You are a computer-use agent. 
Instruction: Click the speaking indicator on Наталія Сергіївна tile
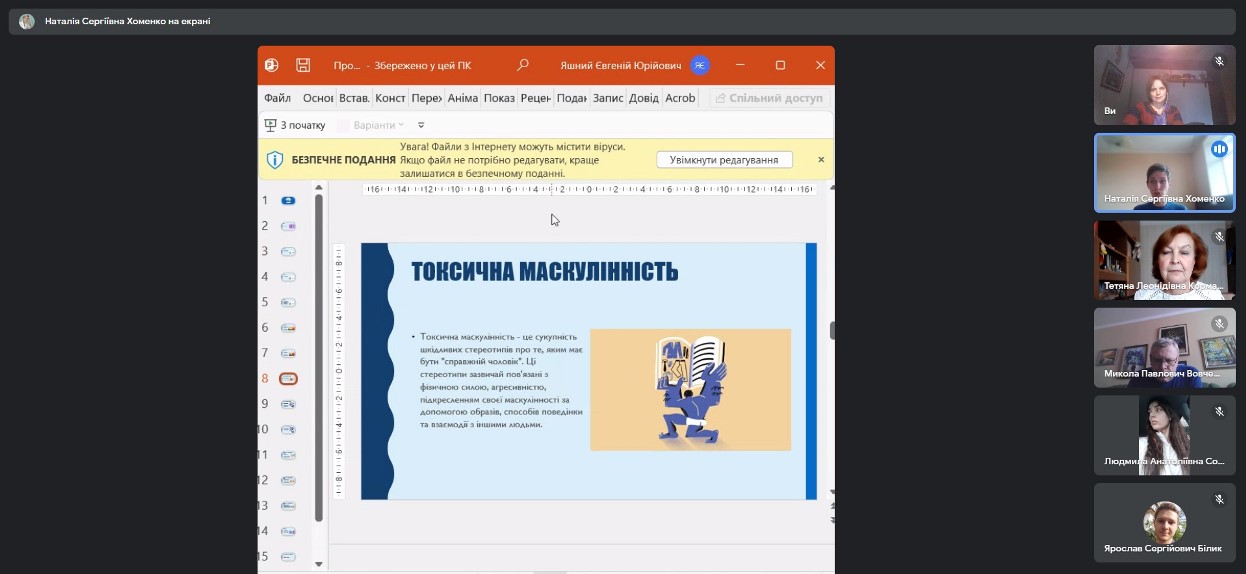1219,149
